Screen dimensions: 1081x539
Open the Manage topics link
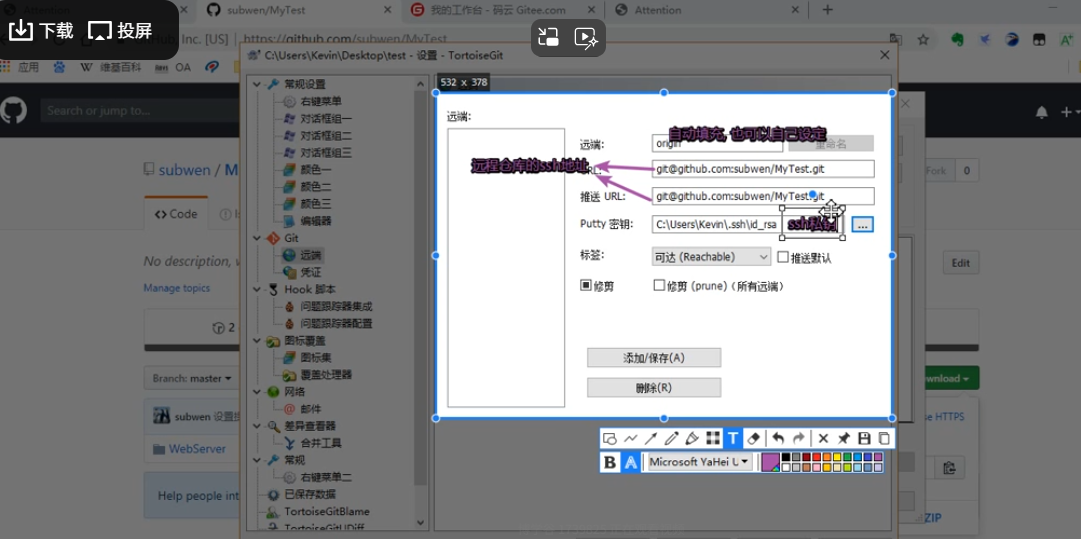coord(176,288)
